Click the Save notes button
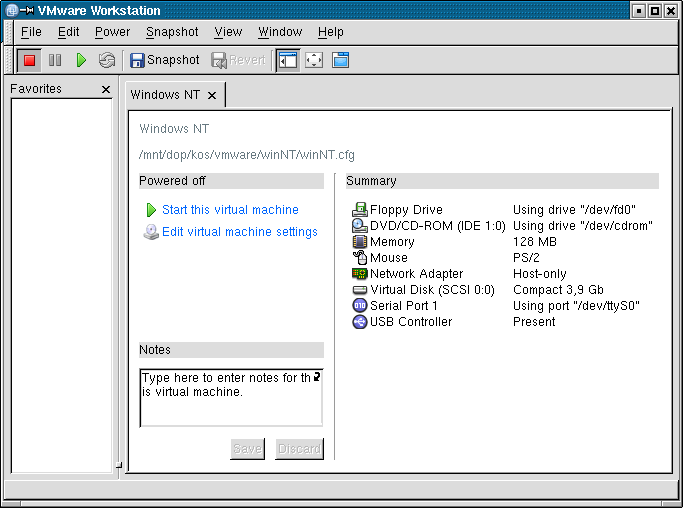 [x=247, y=449]
